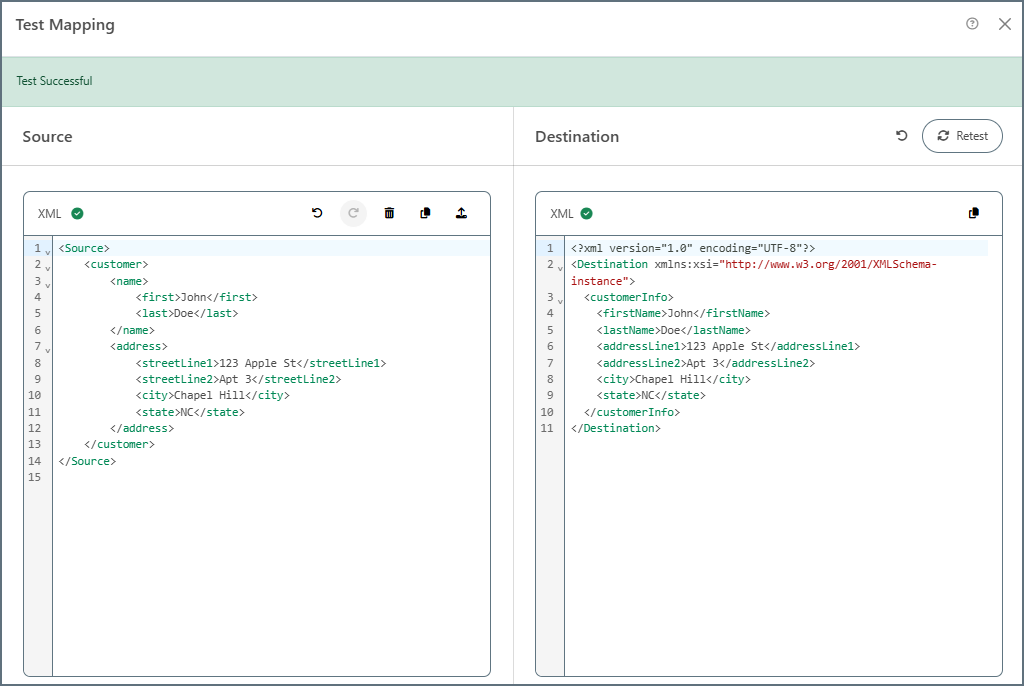Click the redo icon in Source toolbar
The width and height of the screenshot is (1024, 686).
pos(353,213)
